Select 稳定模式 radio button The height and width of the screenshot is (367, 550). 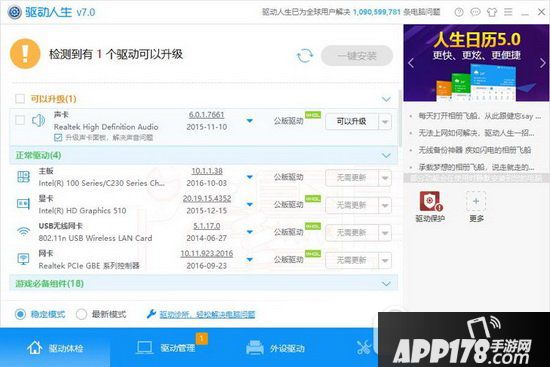(20, 314)
